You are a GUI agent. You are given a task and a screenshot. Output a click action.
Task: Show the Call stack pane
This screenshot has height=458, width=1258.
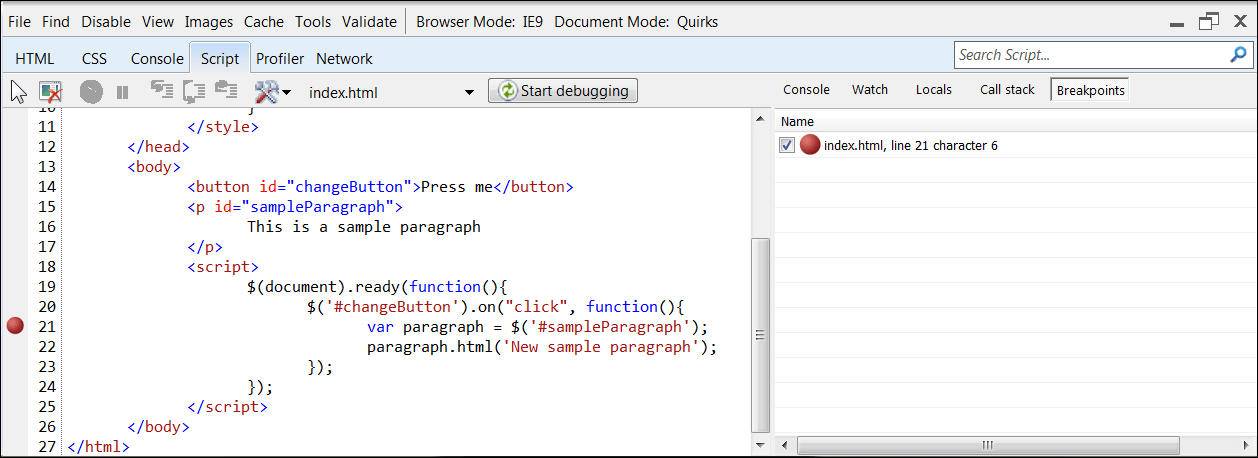[1007, 90]
